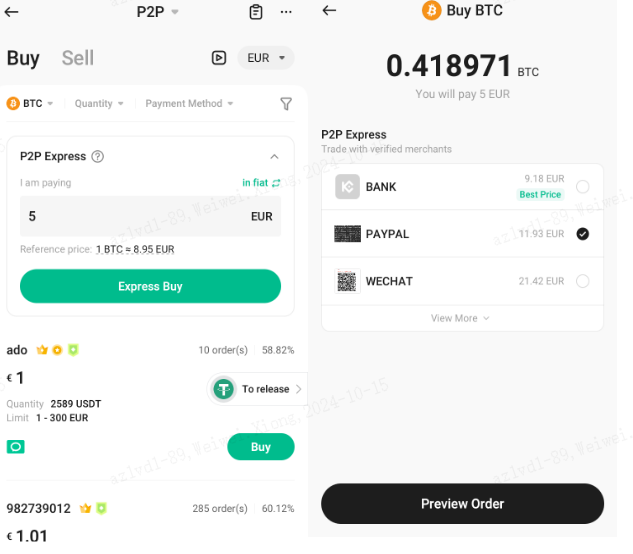Viewport: 633px width, 554px height.
Task: Collapse the P2P Express panel chevron
Action: click(275, 156)
